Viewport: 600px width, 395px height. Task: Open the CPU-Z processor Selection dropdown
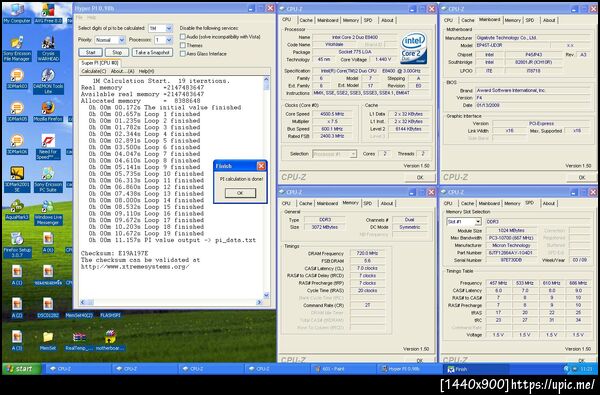click(x=334, y=154)
